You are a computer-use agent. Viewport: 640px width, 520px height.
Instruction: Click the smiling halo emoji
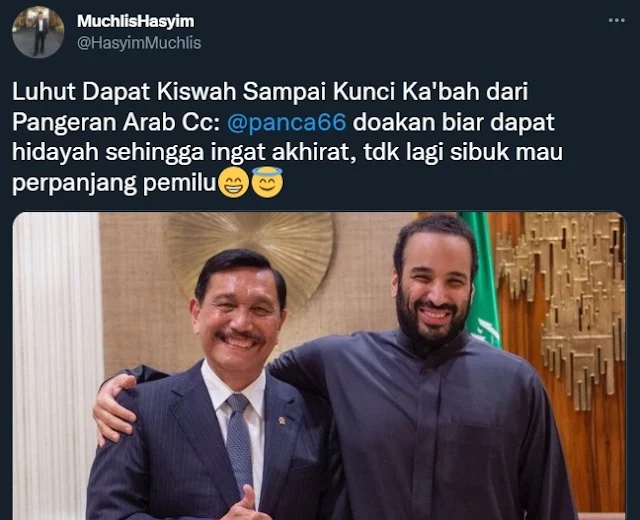click(x=267, y=182)
